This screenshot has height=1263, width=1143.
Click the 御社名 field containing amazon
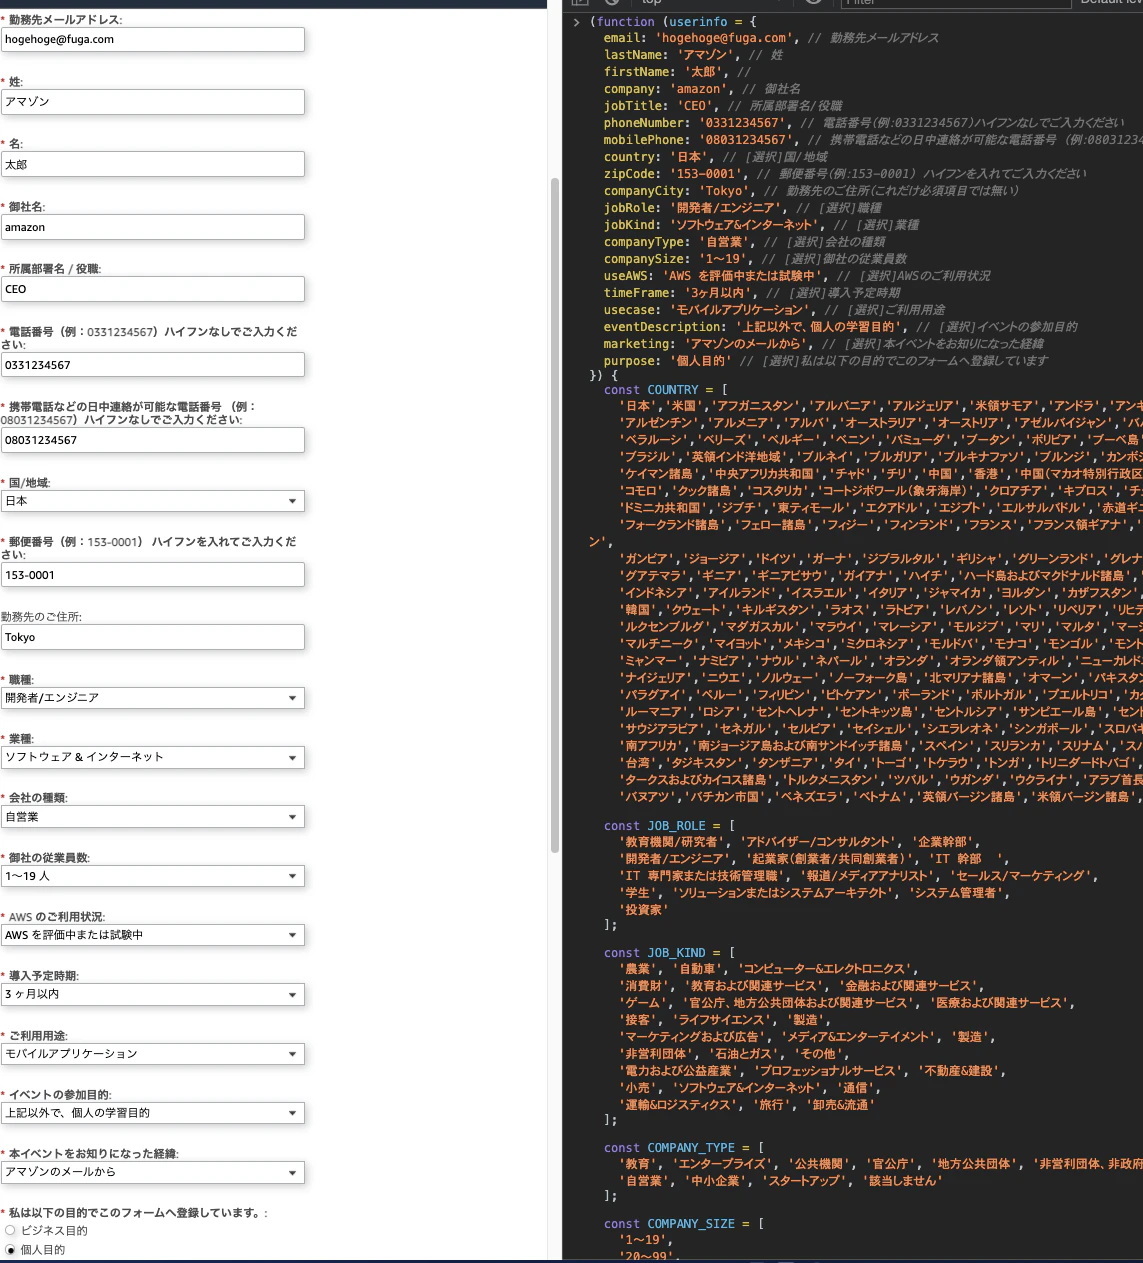click(152, 227)
